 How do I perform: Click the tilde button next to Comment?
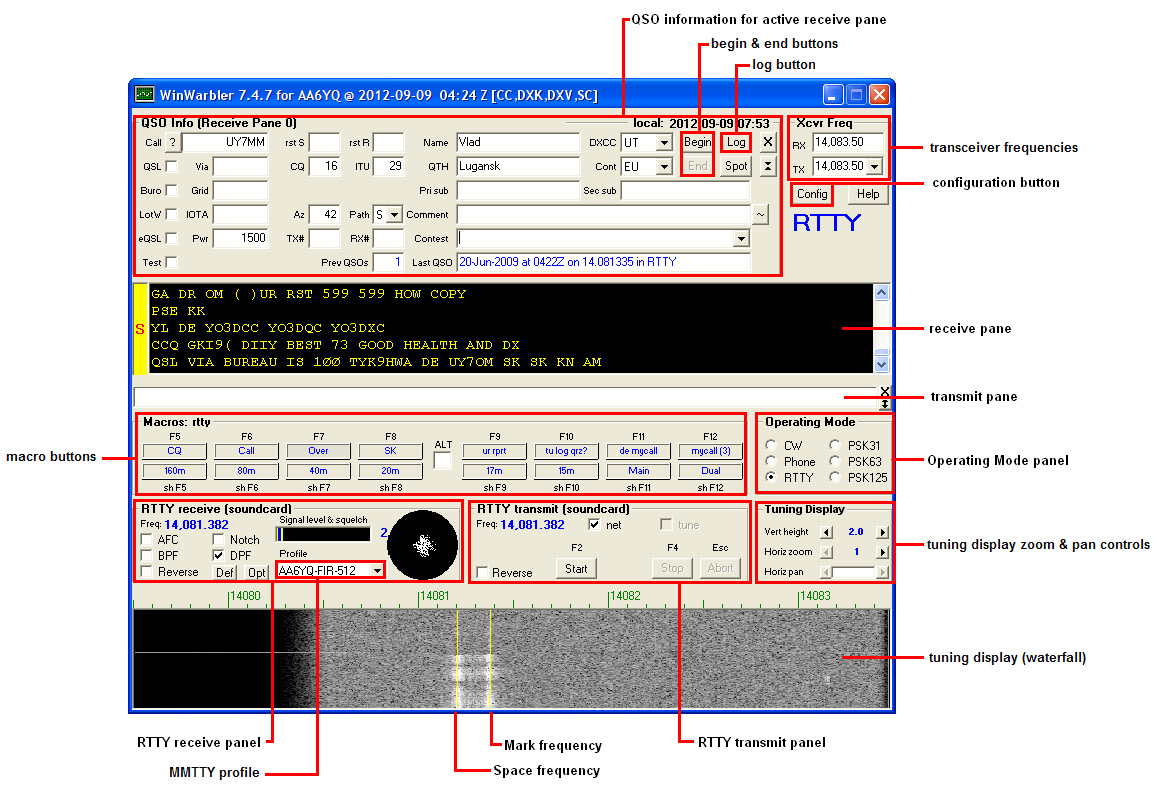coord(760,215)
